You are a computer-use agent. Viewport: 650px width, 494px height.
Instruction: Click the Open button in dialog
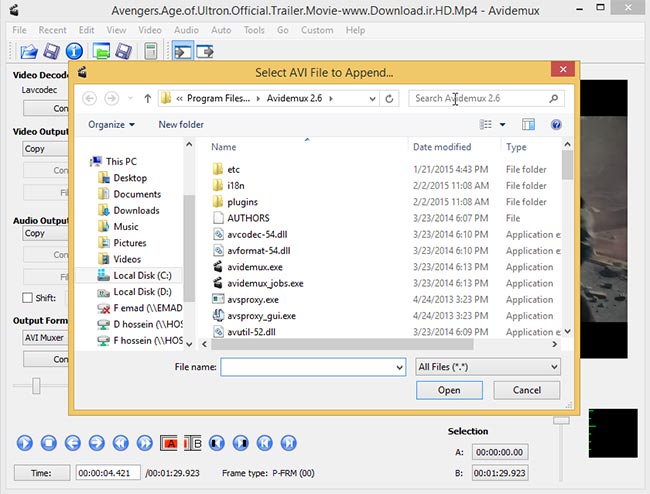449,390
